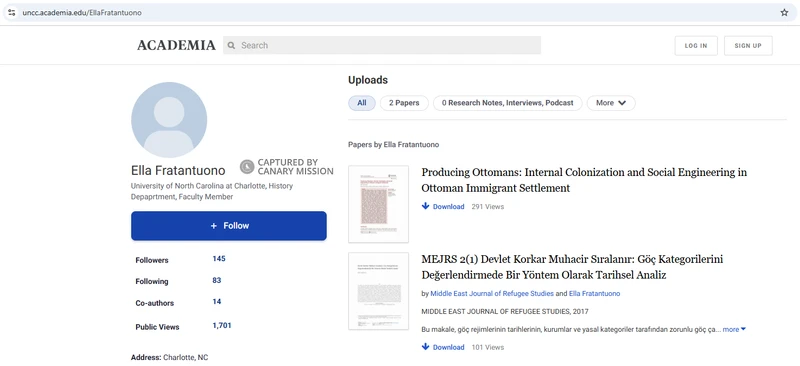
Task: Click Co-authors count 14
Action: (217, 302)
